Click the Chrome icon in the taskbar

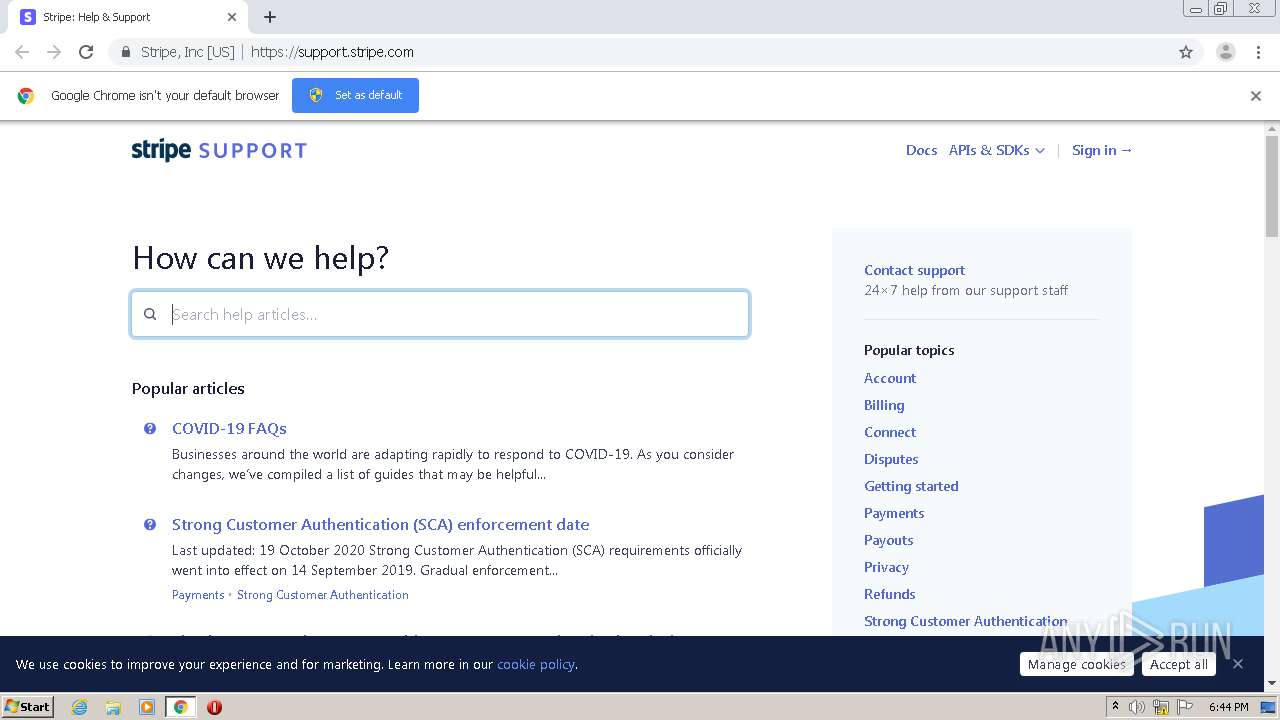pos(181,707)
